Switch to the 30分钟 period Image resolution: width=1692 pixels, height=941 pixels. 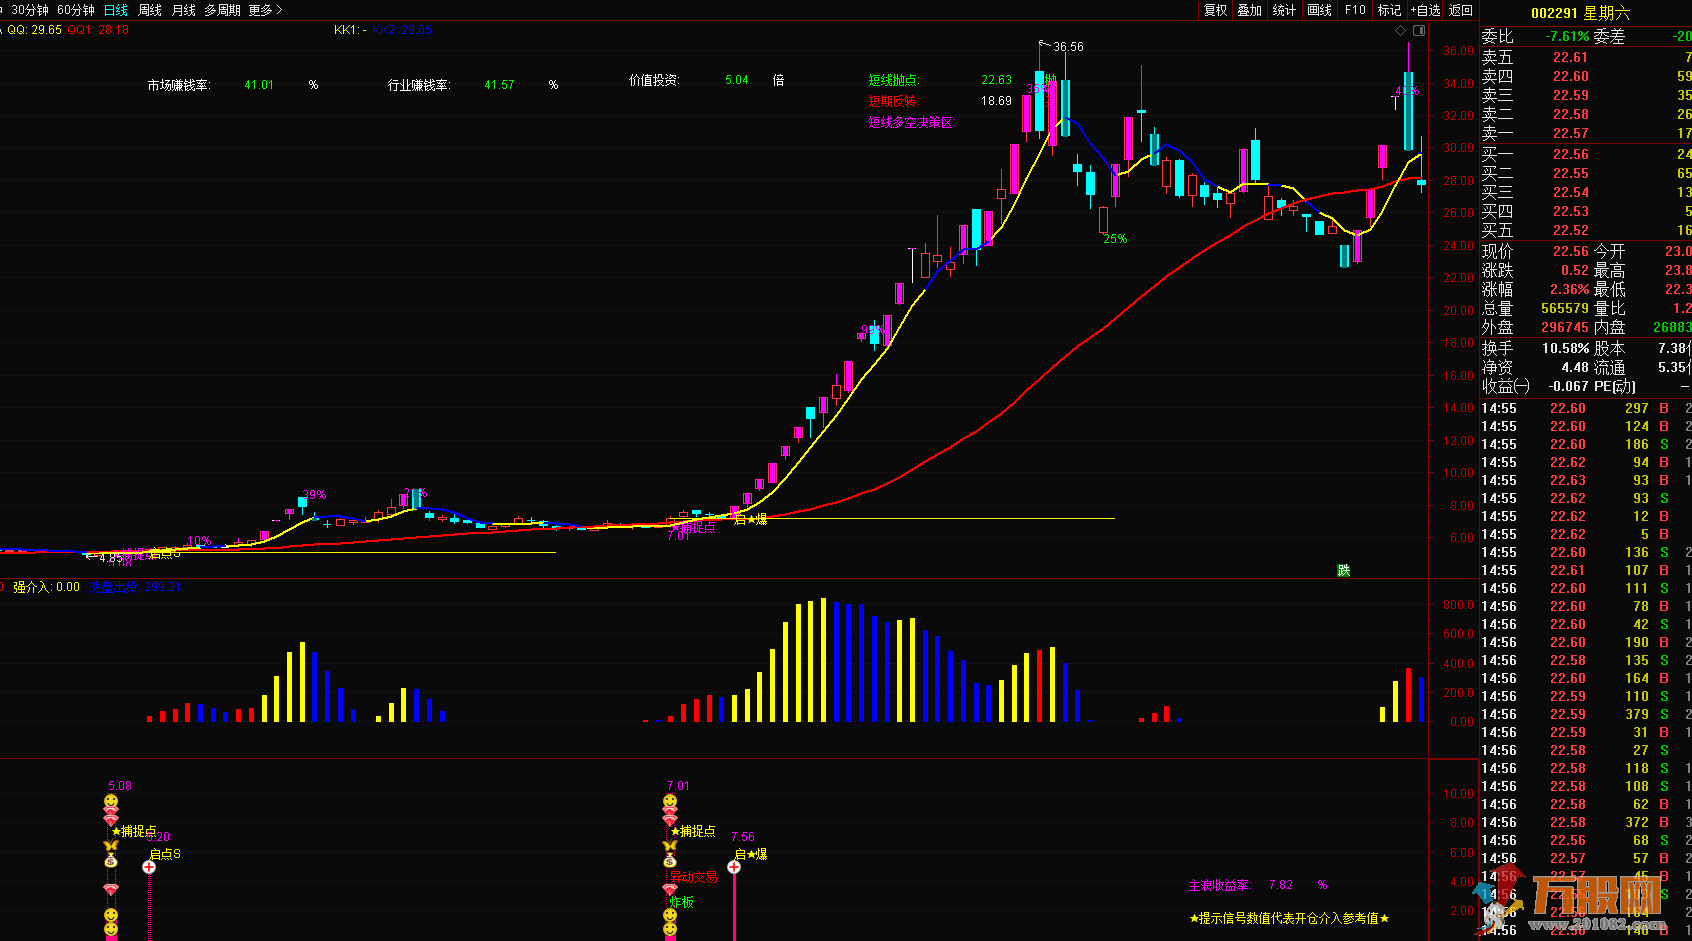tap(30, 10)
